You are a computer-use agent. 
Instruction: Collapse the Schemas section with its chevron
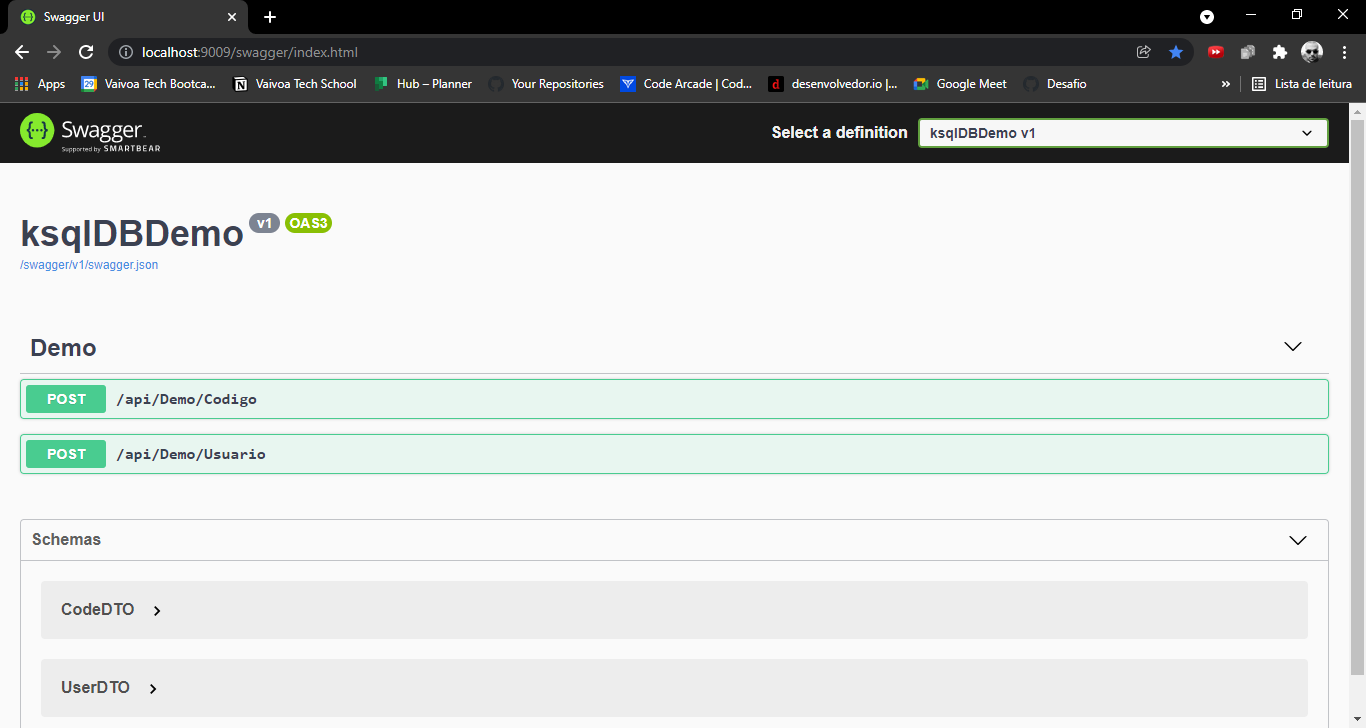click(1298, 540)
